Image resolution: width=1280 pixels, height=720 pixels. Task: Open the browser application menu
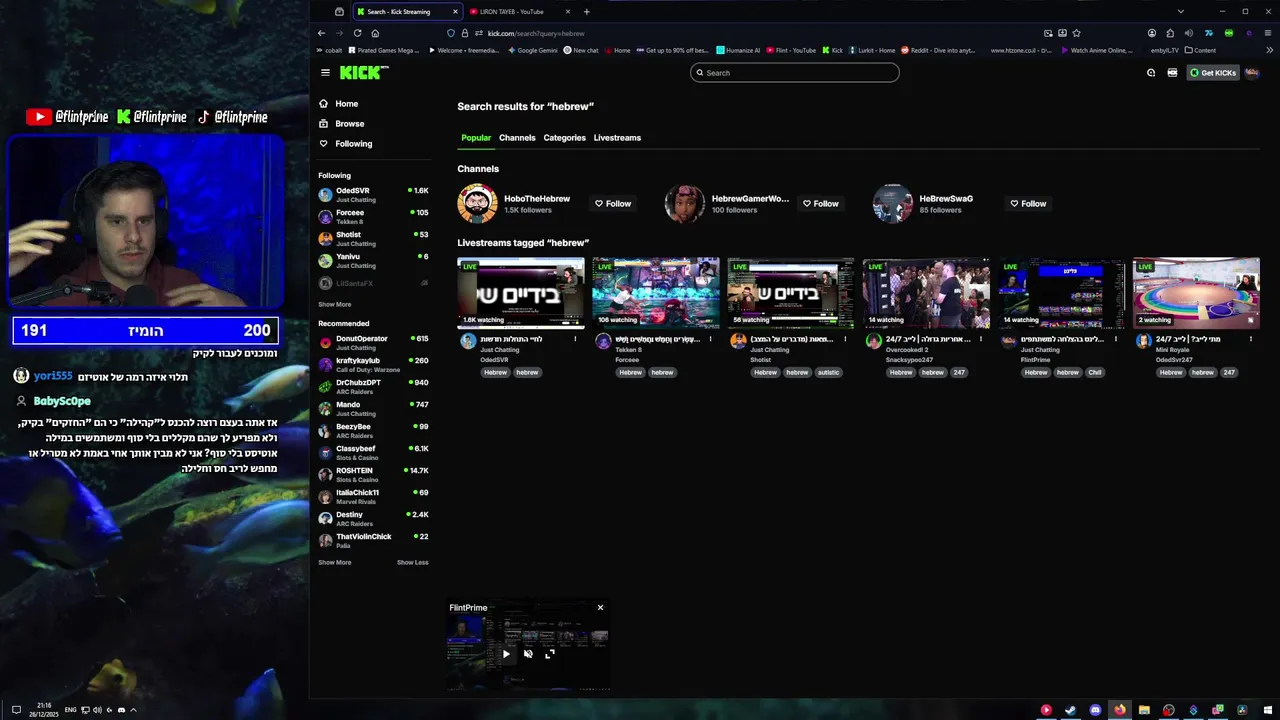click(1268, 33)
